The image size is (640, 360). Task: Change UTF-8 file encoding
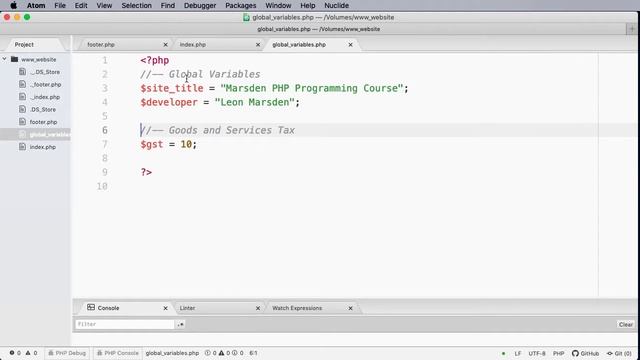tap(537, 353)
